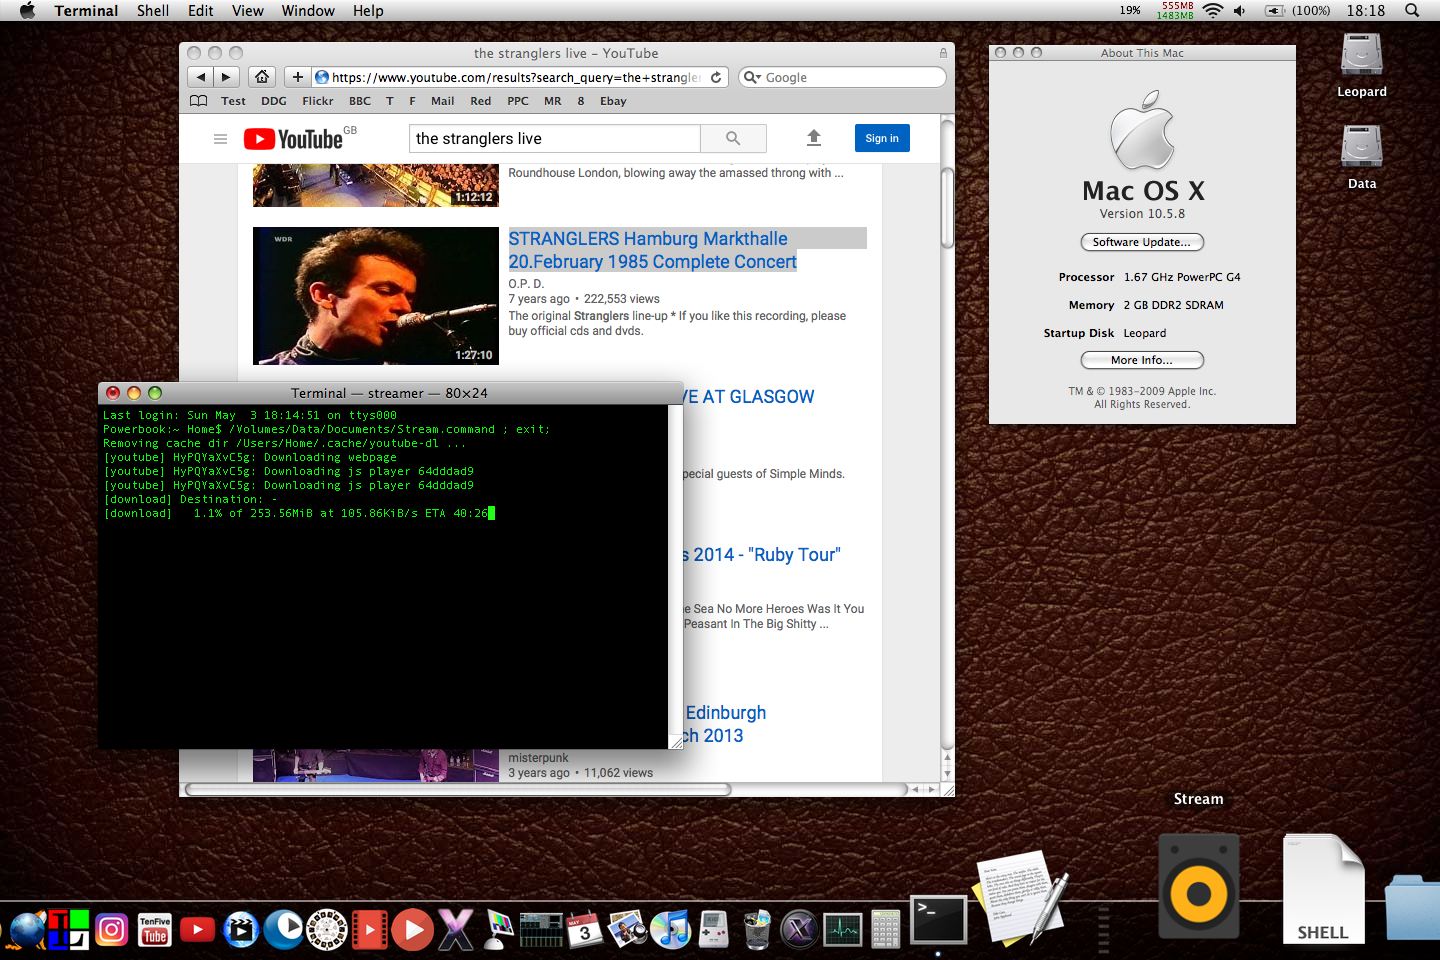
Task: Open the red filmstrip player dock icon
Action: (369, 930)
